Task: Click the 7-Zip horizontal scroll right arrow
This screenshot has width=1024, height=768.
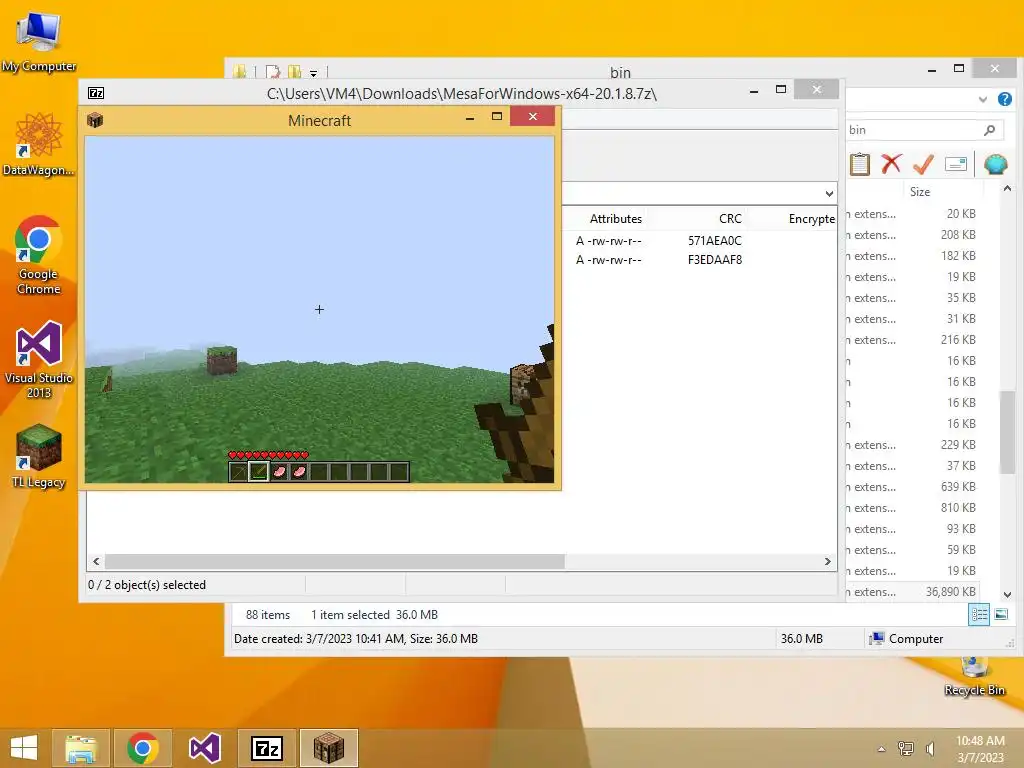Action: 827,562
